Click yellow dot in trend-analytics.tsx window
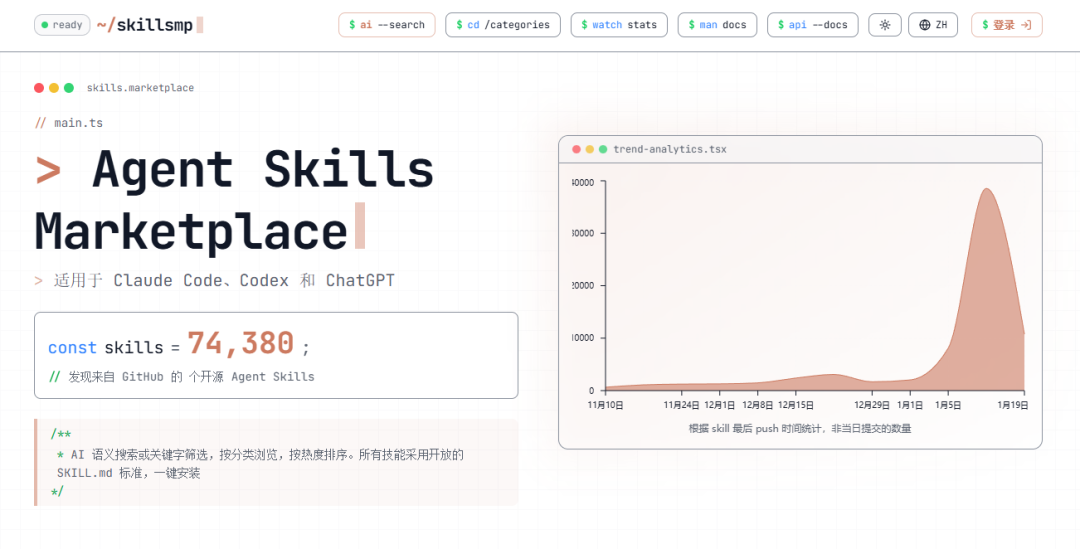The height and width of the screenshot is (549, 1080). (x=590, y=149)
